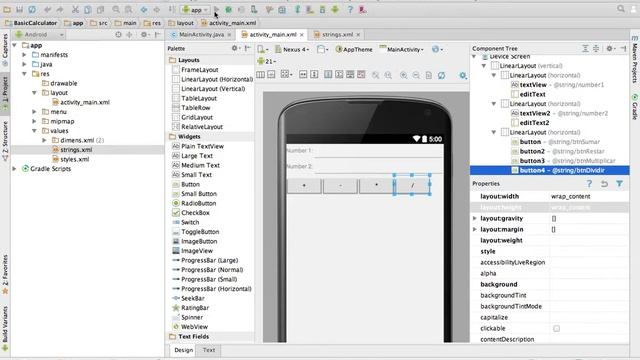Image resolution: width=640 pixels, height=360 pixels.
Task: Click Expand All in the Component Tree header
Action: pyautogui.click(x=585, y=48)
